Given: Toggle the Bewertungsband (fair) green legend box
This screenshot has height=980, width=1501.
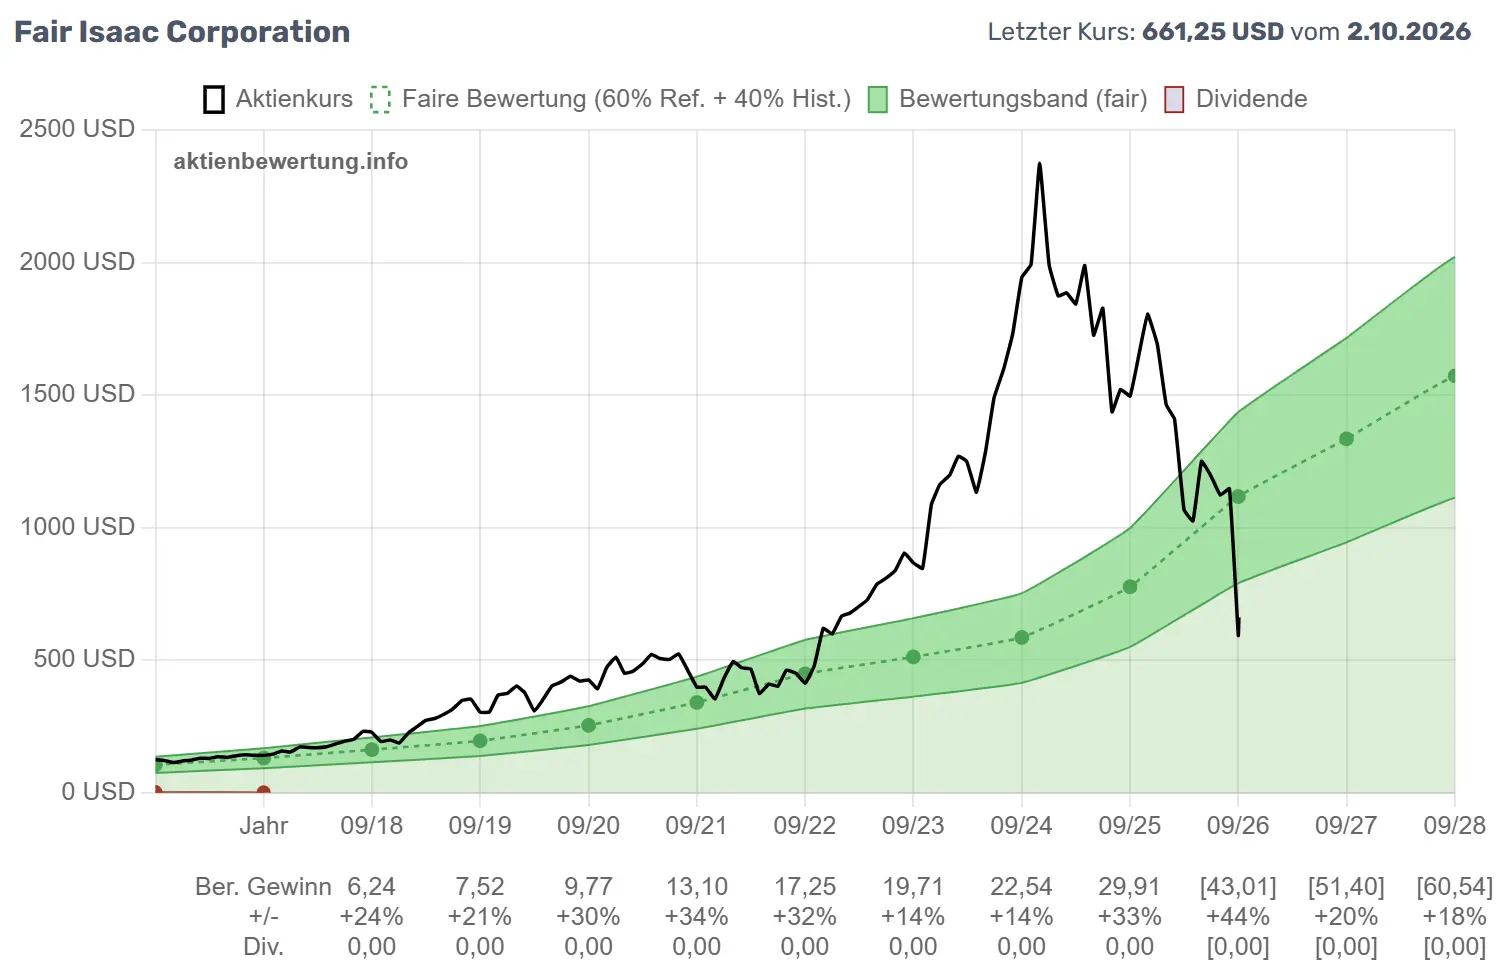Looking at the screenshot, I should [x=878, y=99].
